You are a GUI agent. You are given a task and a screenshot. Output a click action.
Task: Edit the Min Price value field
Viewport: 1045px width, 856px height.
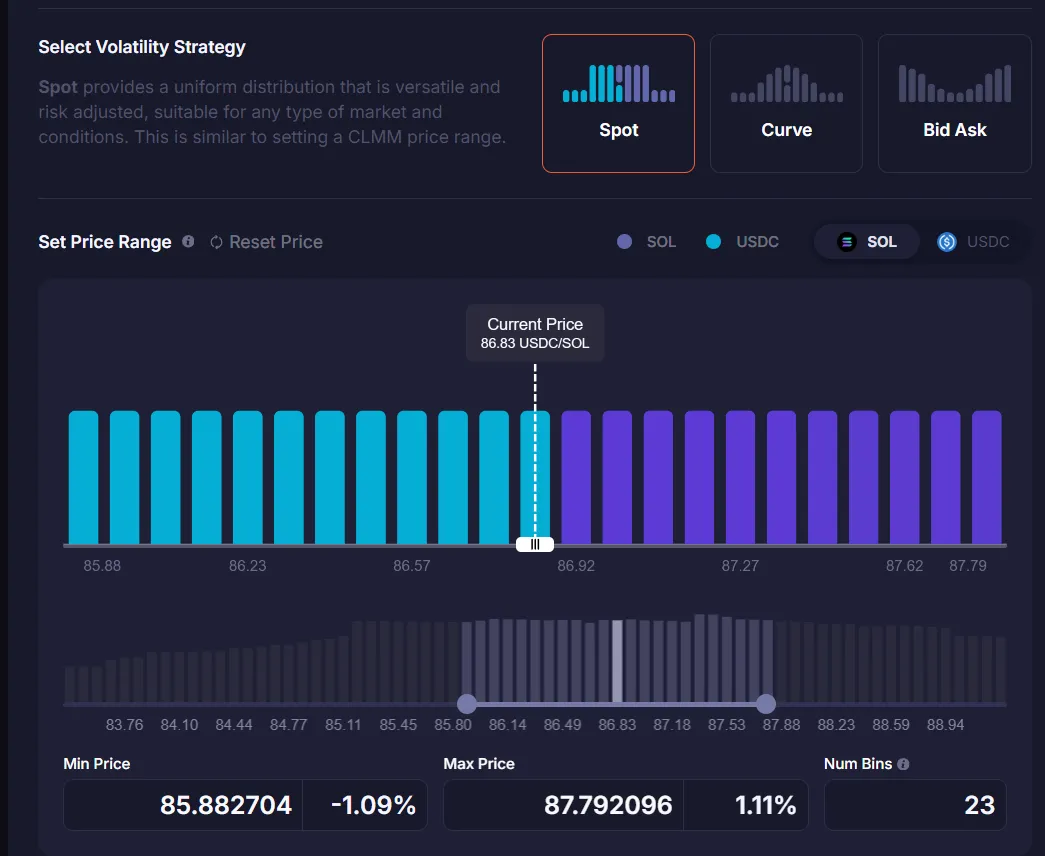click(183, 805)
